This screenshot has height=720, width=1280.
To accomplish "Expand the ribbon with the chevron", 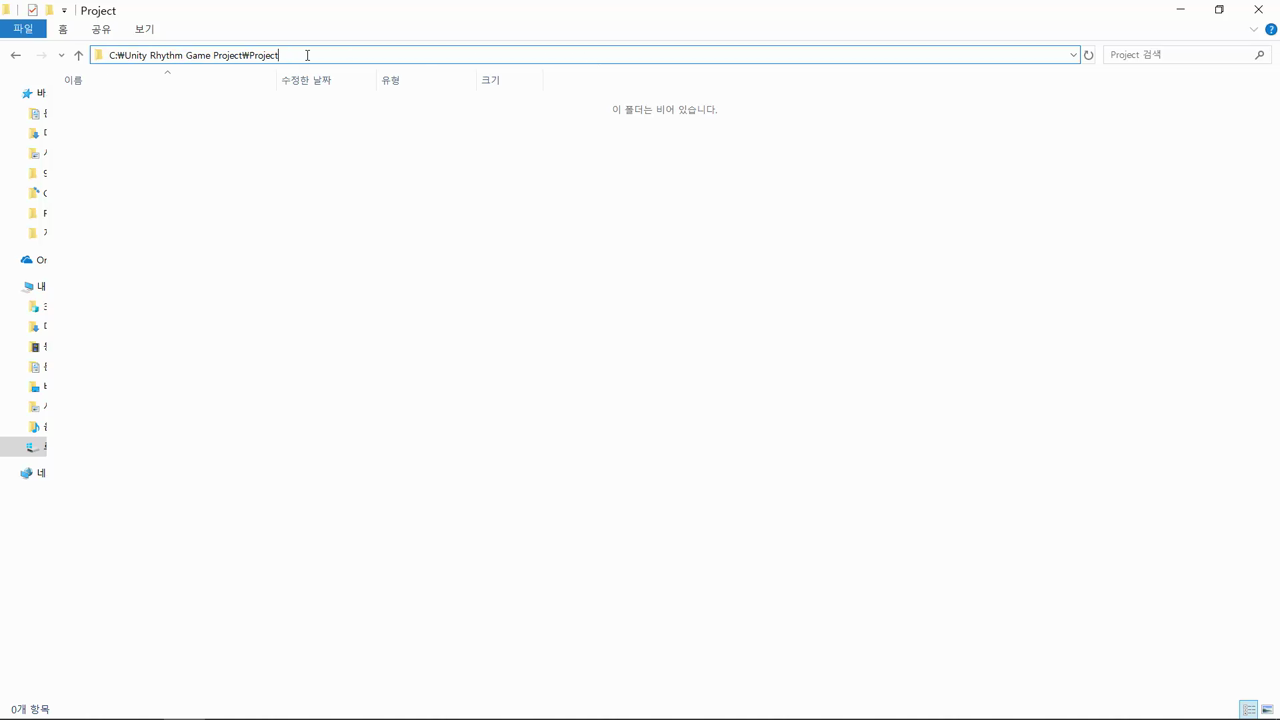I will tap(1254, 29).
